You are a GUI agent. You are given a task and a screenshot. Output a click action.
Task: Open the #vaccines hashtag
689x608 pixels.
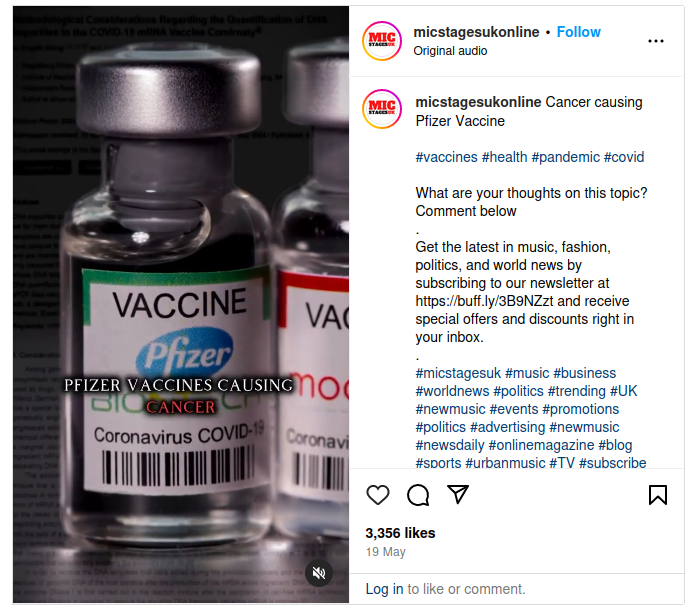pyautogui.click(x=446, y=157)
